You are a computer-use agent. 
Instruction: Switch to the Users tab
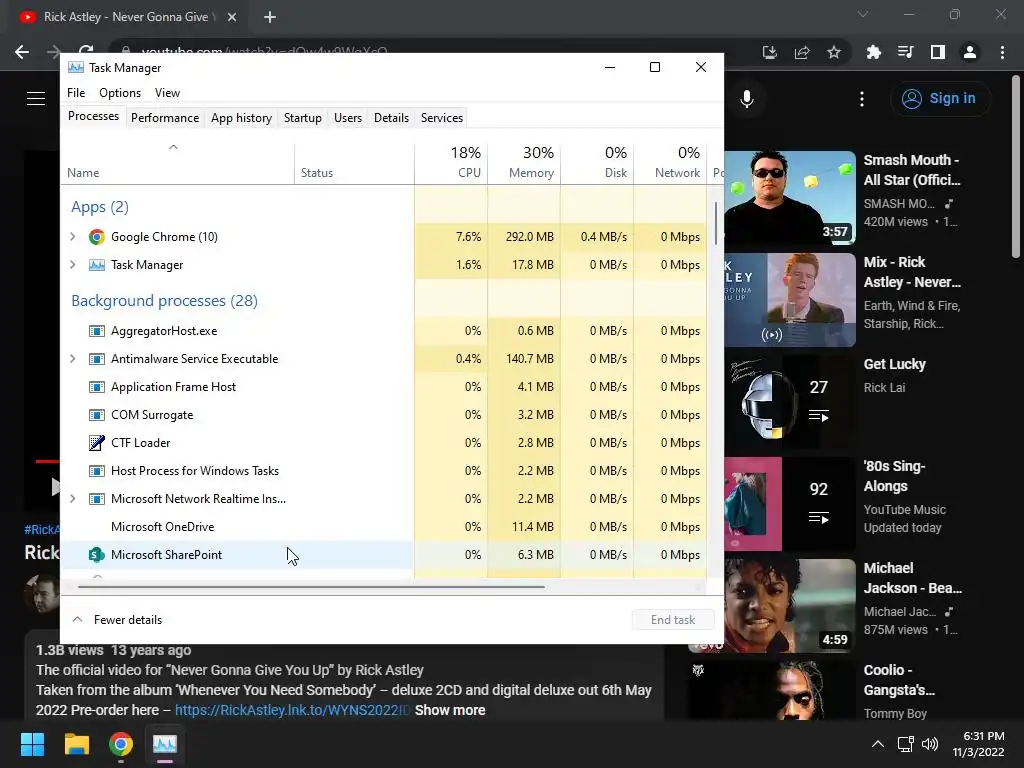(347, 118)
